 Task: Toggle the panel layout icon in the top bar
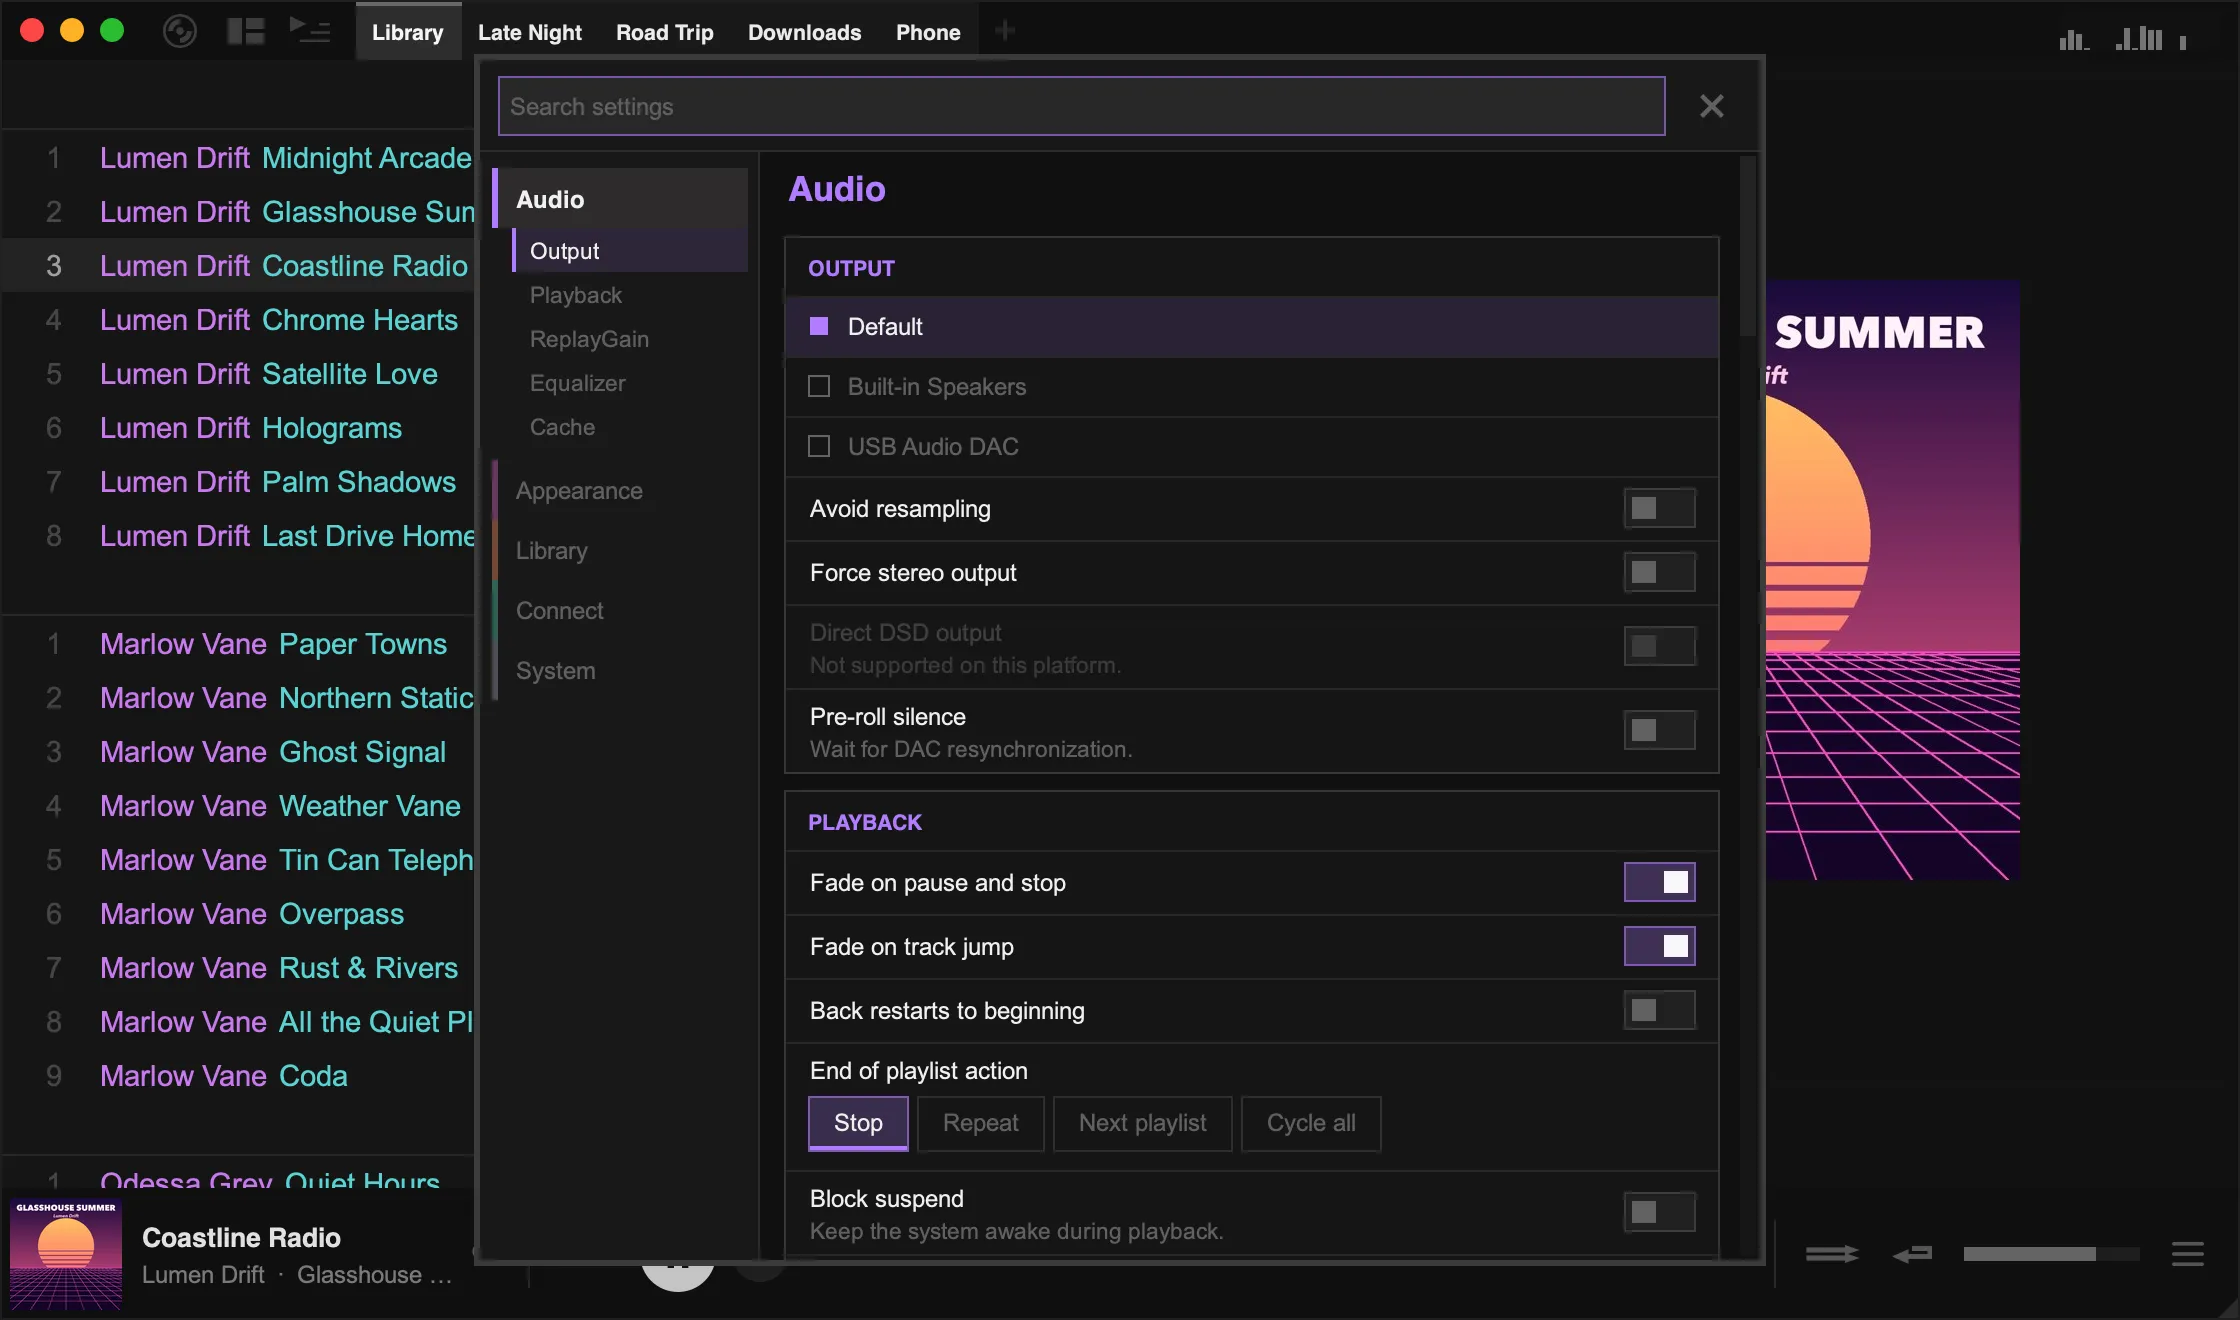(x=246, y=31)
